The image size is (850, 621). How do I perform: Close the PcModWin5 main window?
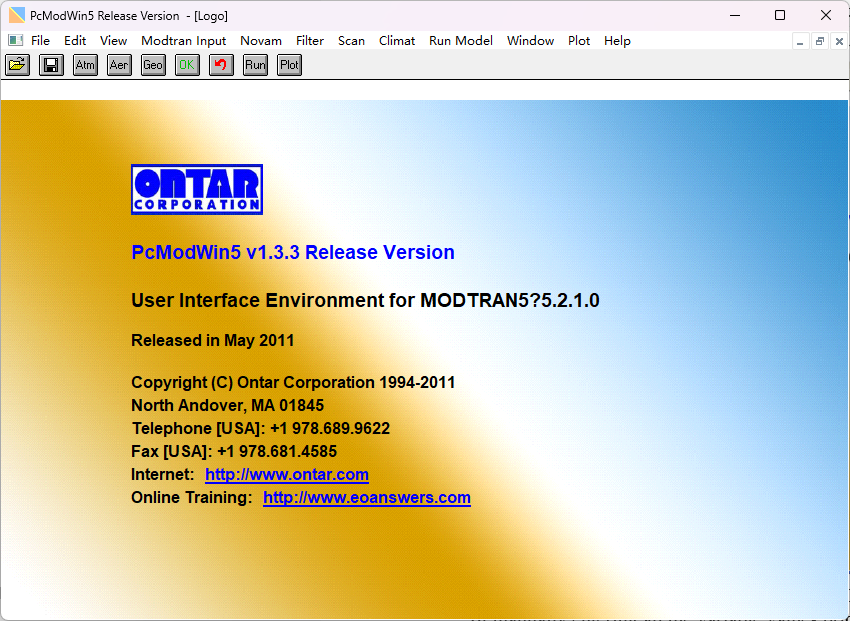826,15
